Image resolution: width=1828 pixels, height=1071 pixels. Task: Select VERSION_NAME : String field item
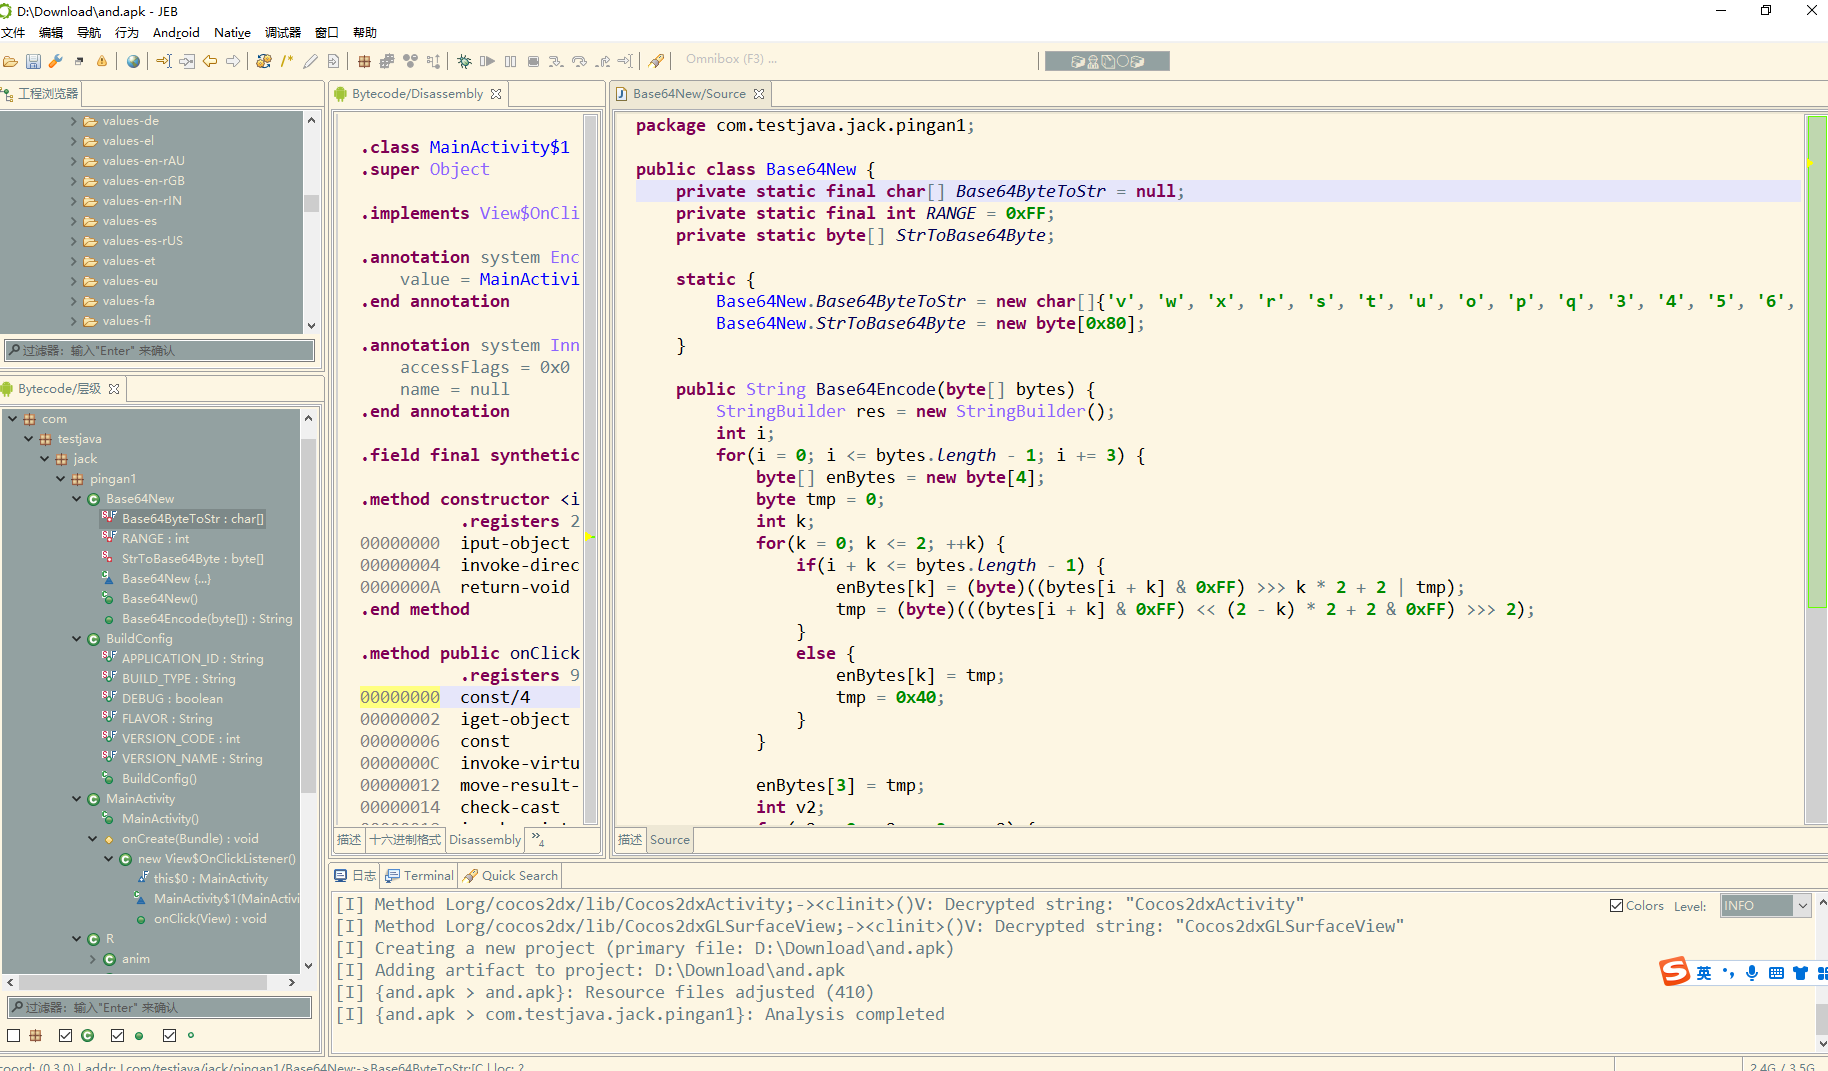click(192, 759)
